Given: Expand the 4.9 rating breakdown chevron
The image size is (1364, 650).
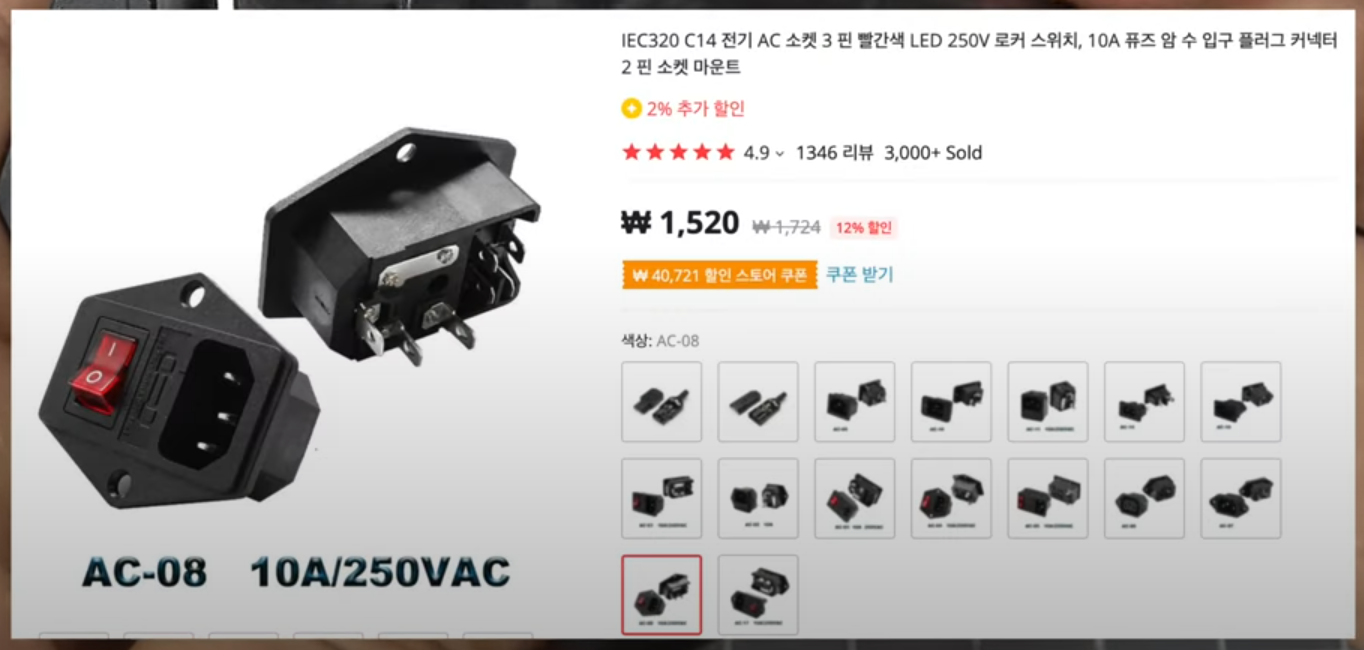Looking at the screenshot, I should pos(780,154).
